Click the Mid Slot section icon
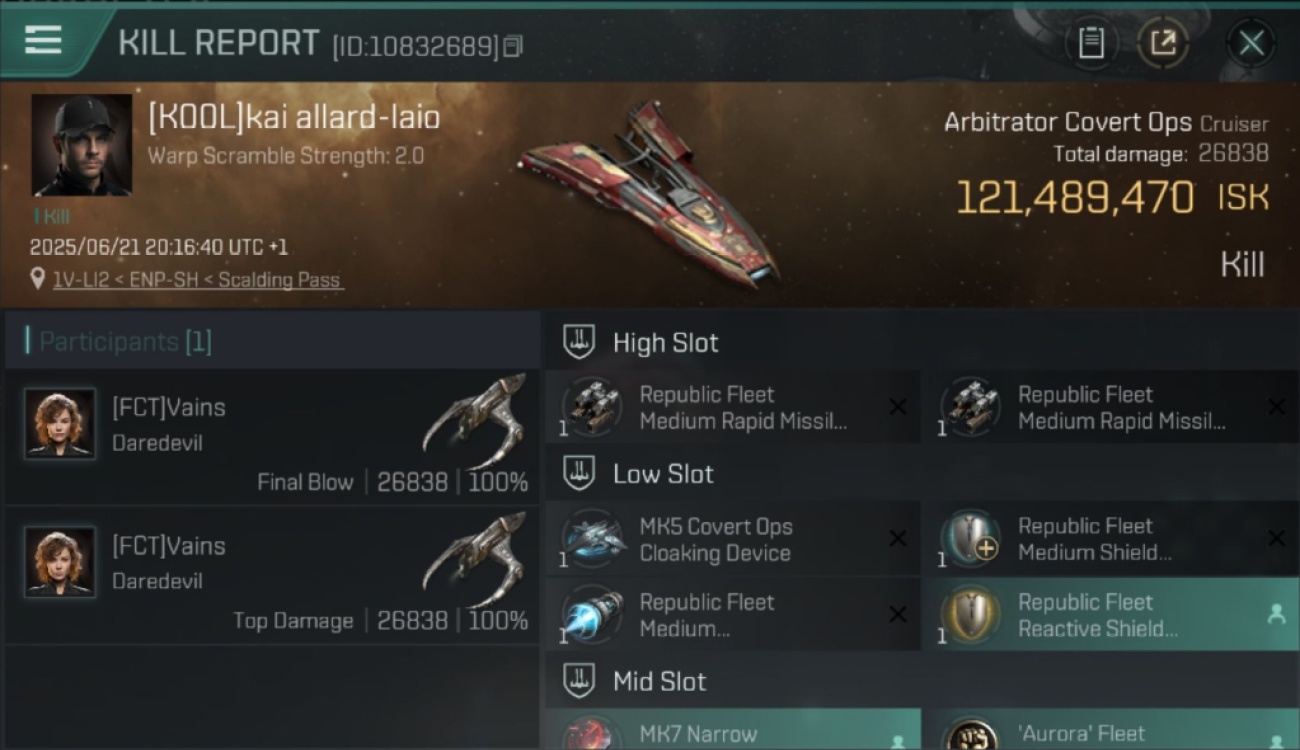1300x750 pixels. pos(579,681)
